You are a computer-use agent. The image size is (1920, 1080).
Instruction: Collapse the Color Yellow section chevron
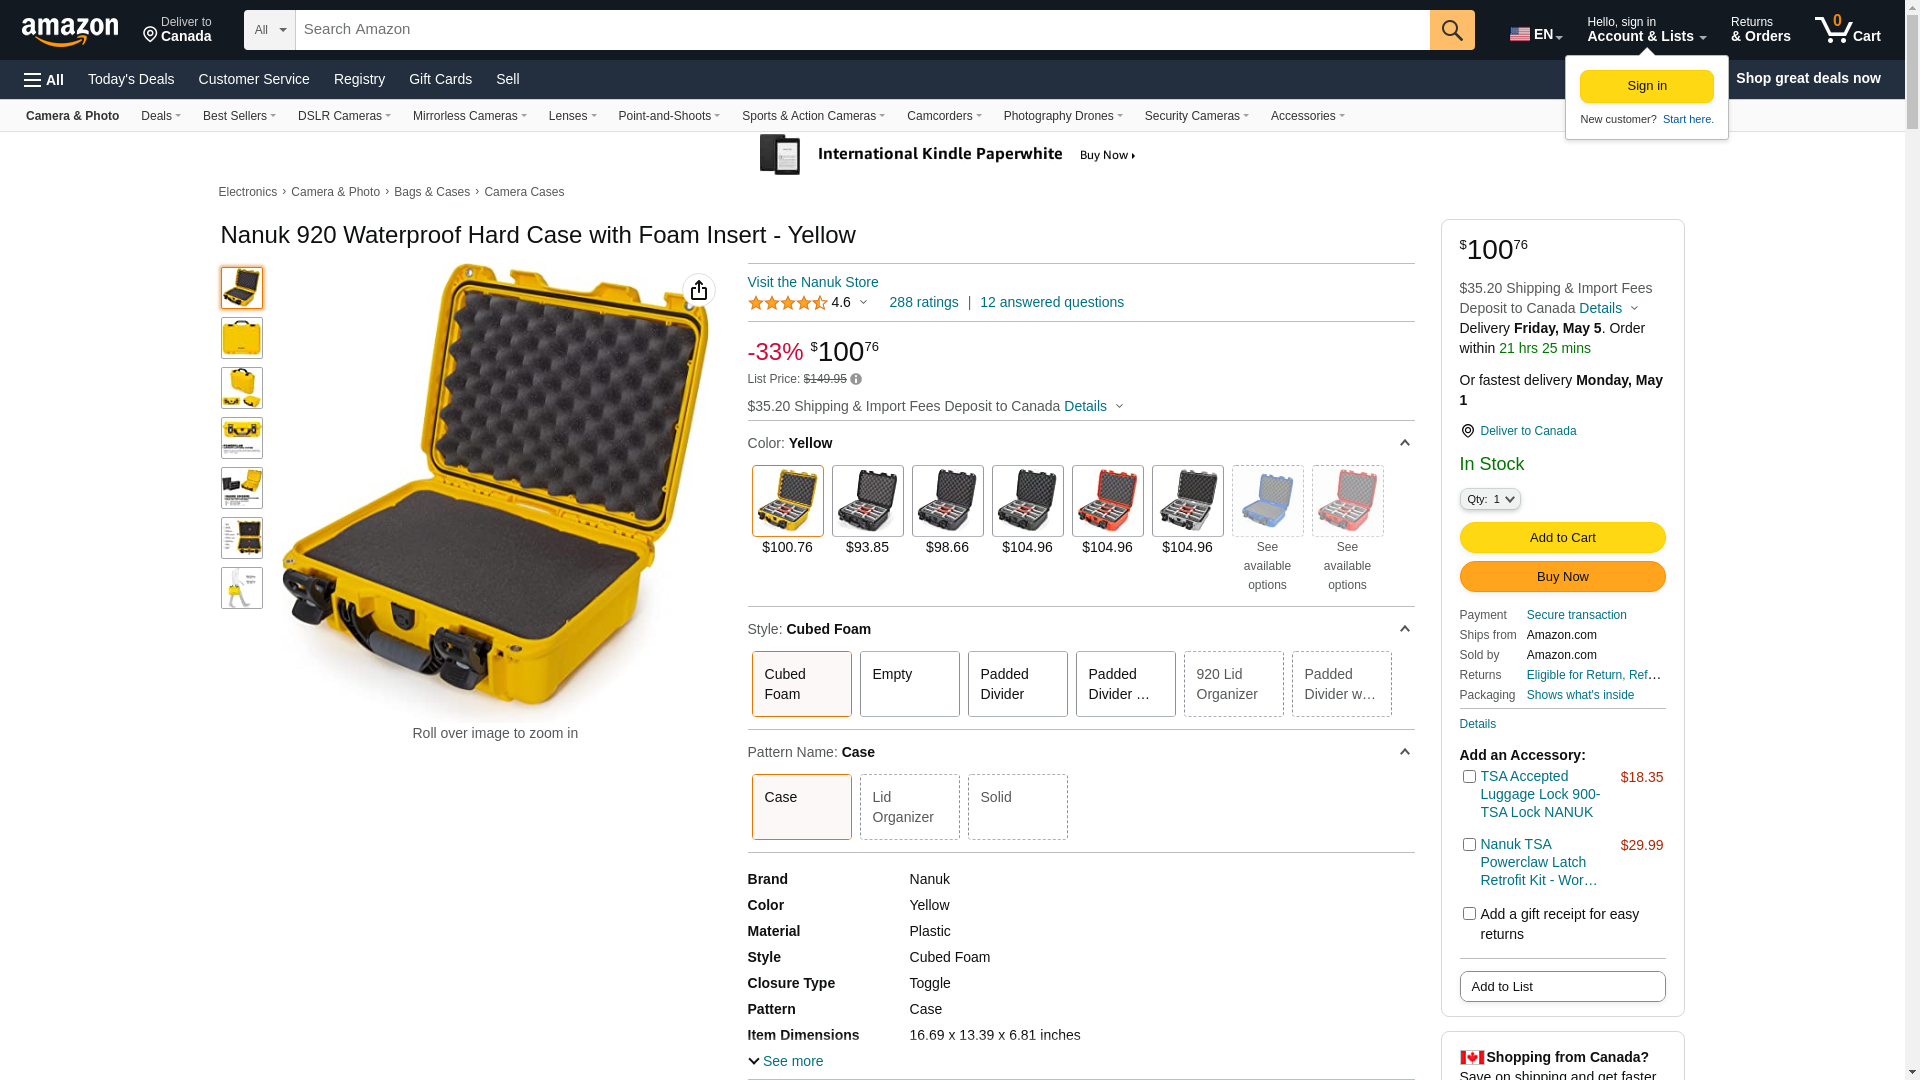coord(1404,443)
